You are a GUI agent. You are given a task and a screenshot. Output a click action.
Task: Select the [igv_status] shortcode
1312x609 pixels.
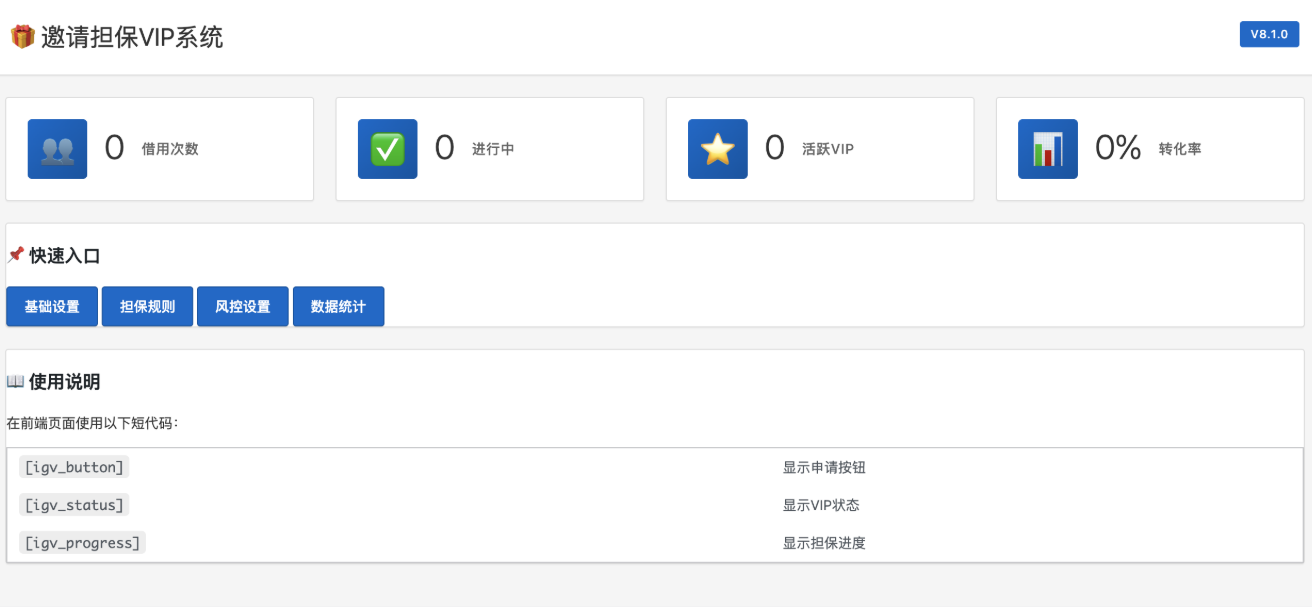[74, 505]
